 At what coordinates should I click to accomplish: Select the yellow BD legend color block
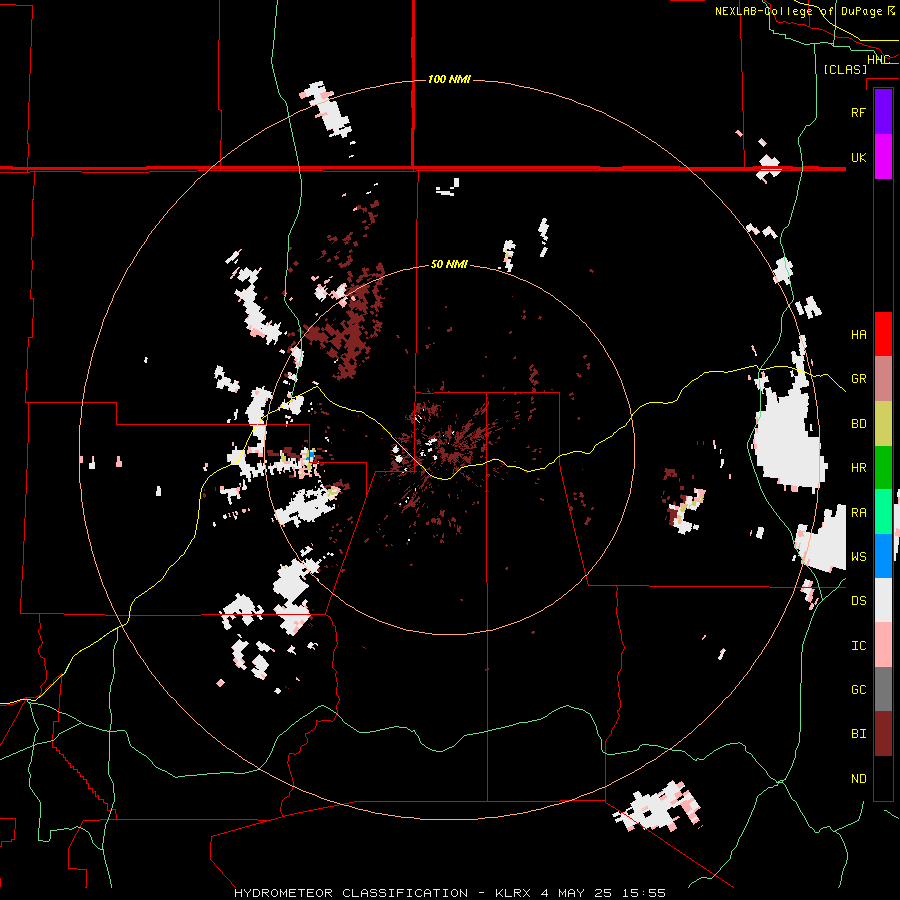[883, 424]
